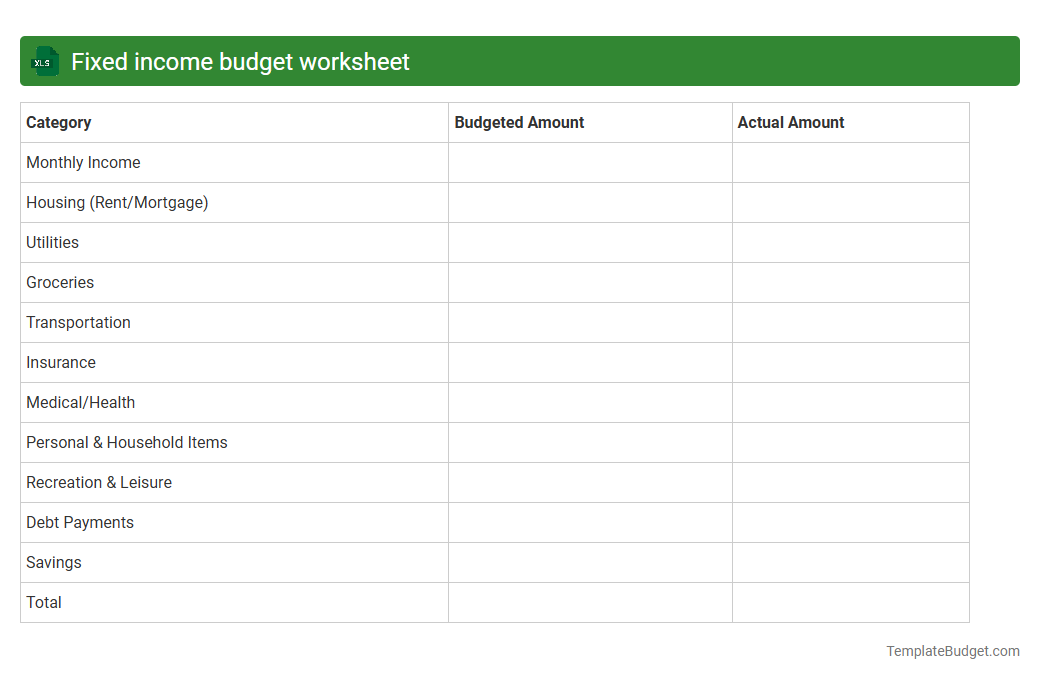Click the Groceries row label
This screenshot has width=1040, height=680.
pyautogui.click(x=60, y=282)
